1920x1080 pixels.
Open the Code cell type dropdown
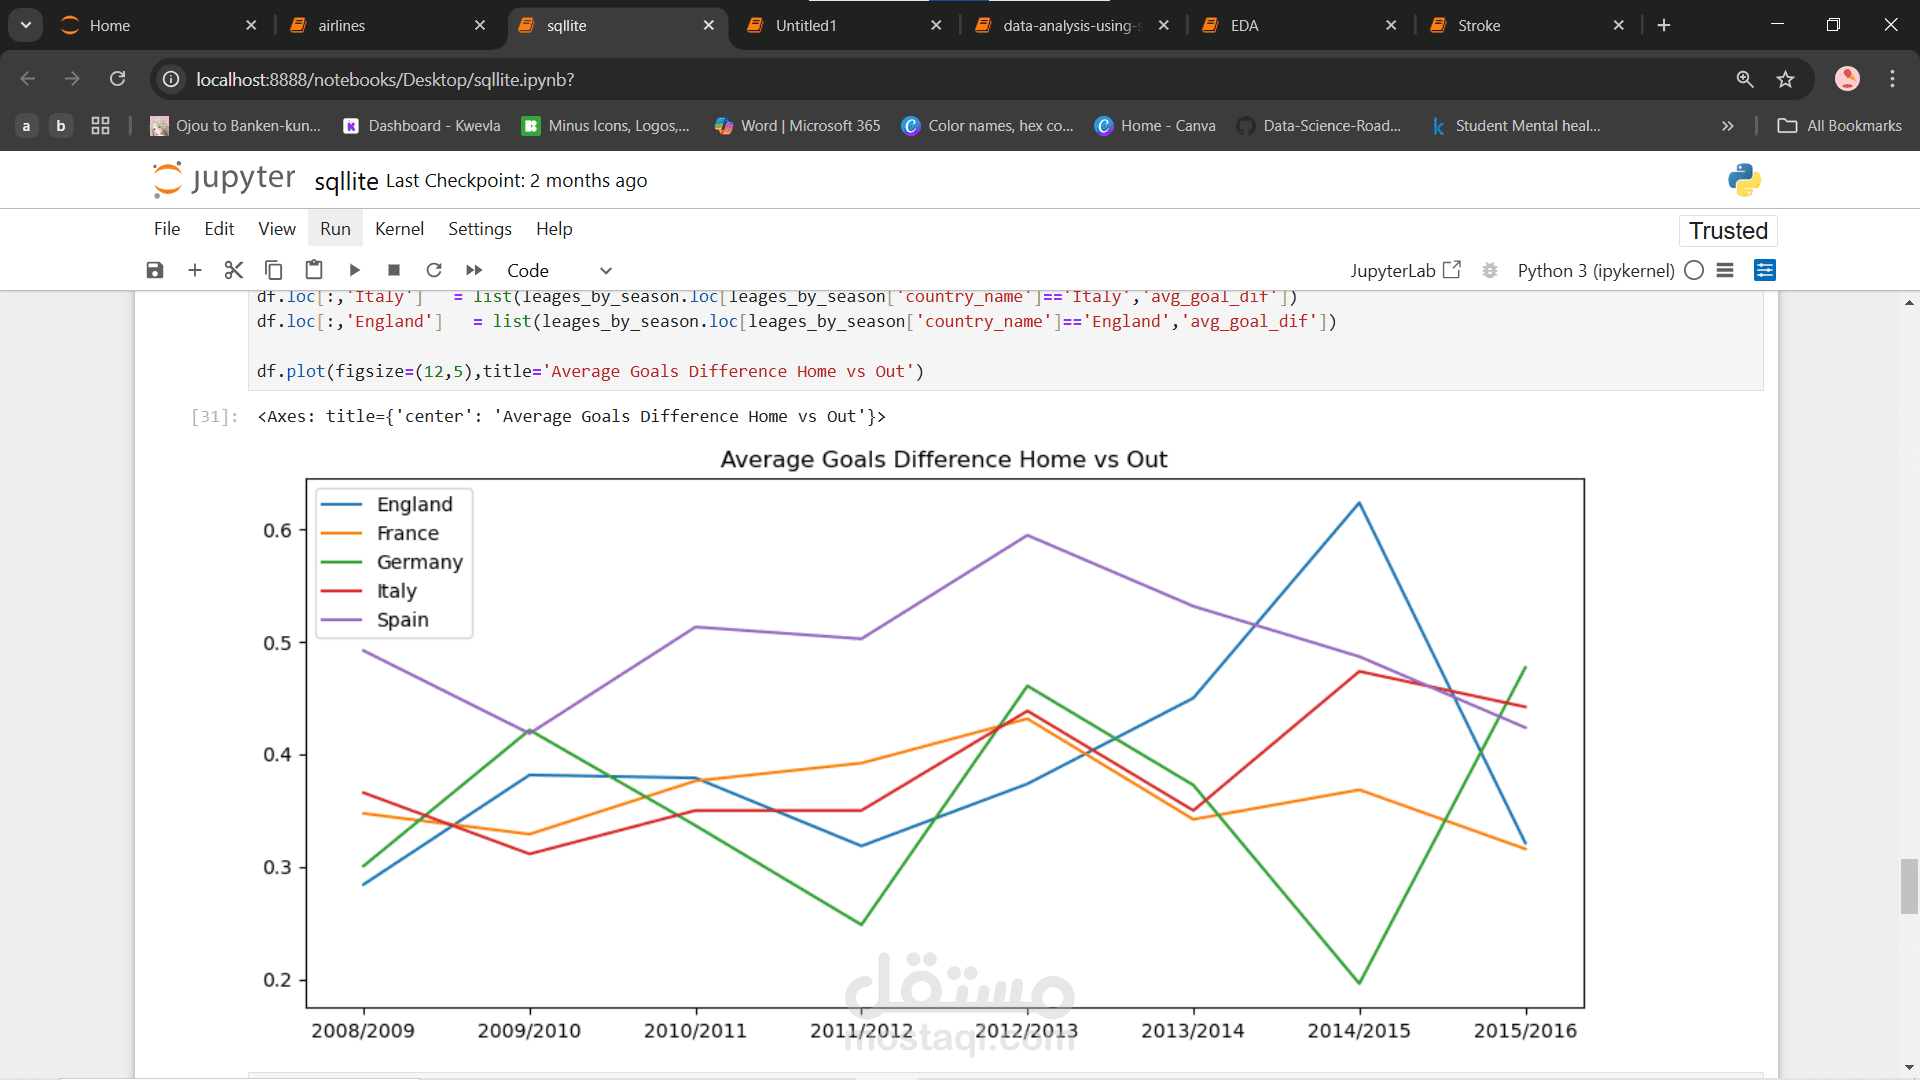pos(559,270)
